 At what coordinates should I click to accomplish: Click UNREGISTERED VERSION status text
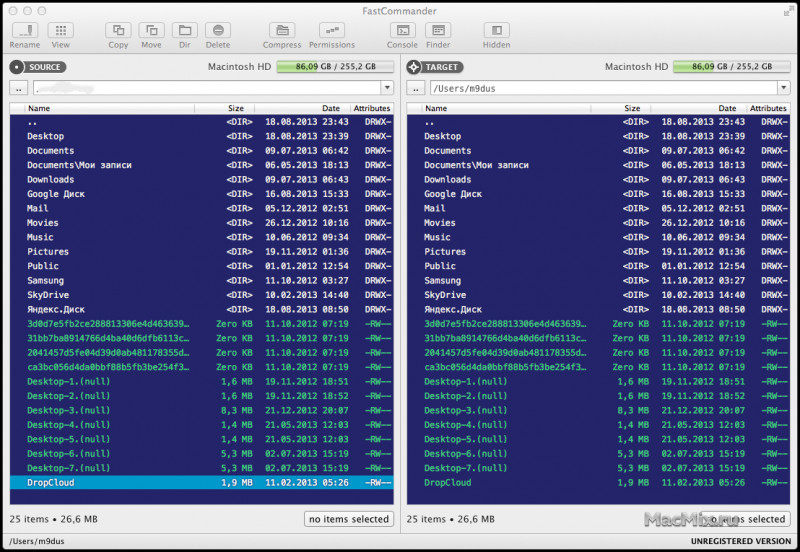tap(741, 541)
